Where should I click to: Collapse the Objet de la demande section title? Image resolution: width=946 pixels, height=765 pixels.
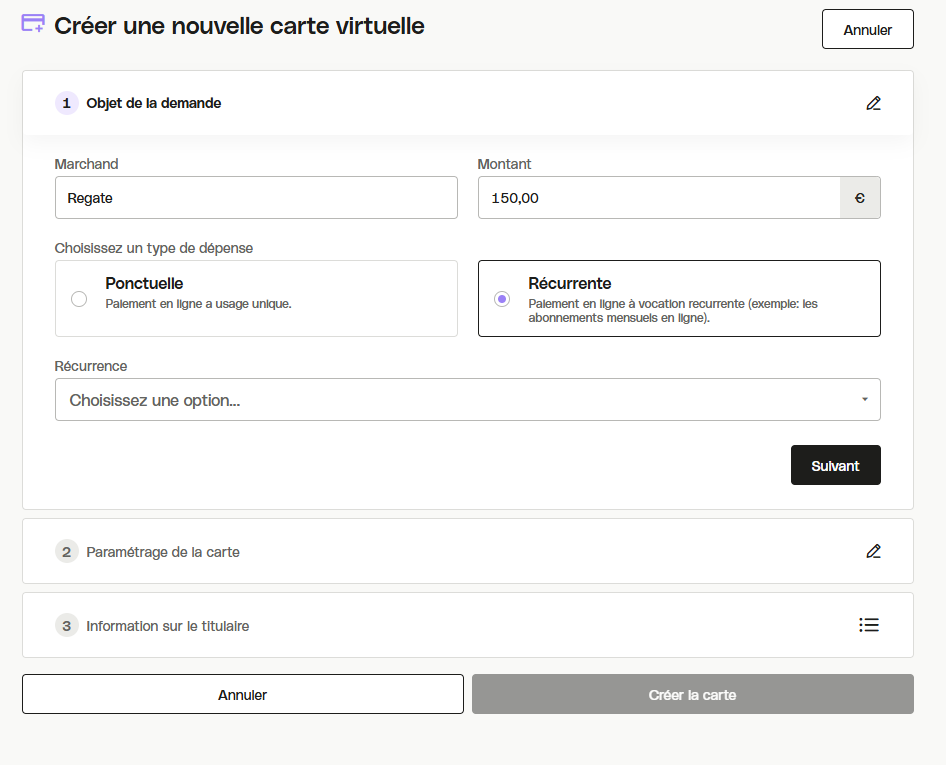[154, 103]
